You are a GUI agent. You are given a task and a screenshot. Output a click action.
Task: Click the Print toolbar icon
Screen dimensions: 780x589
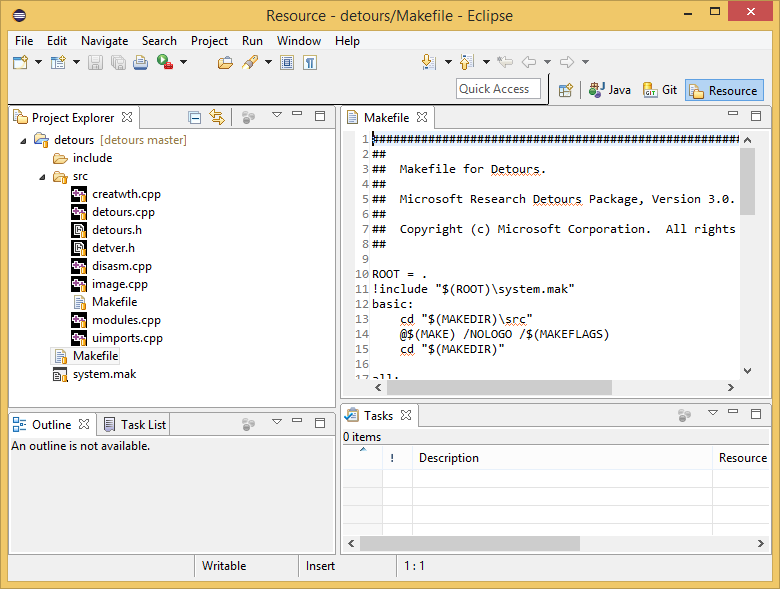point(140,62)
